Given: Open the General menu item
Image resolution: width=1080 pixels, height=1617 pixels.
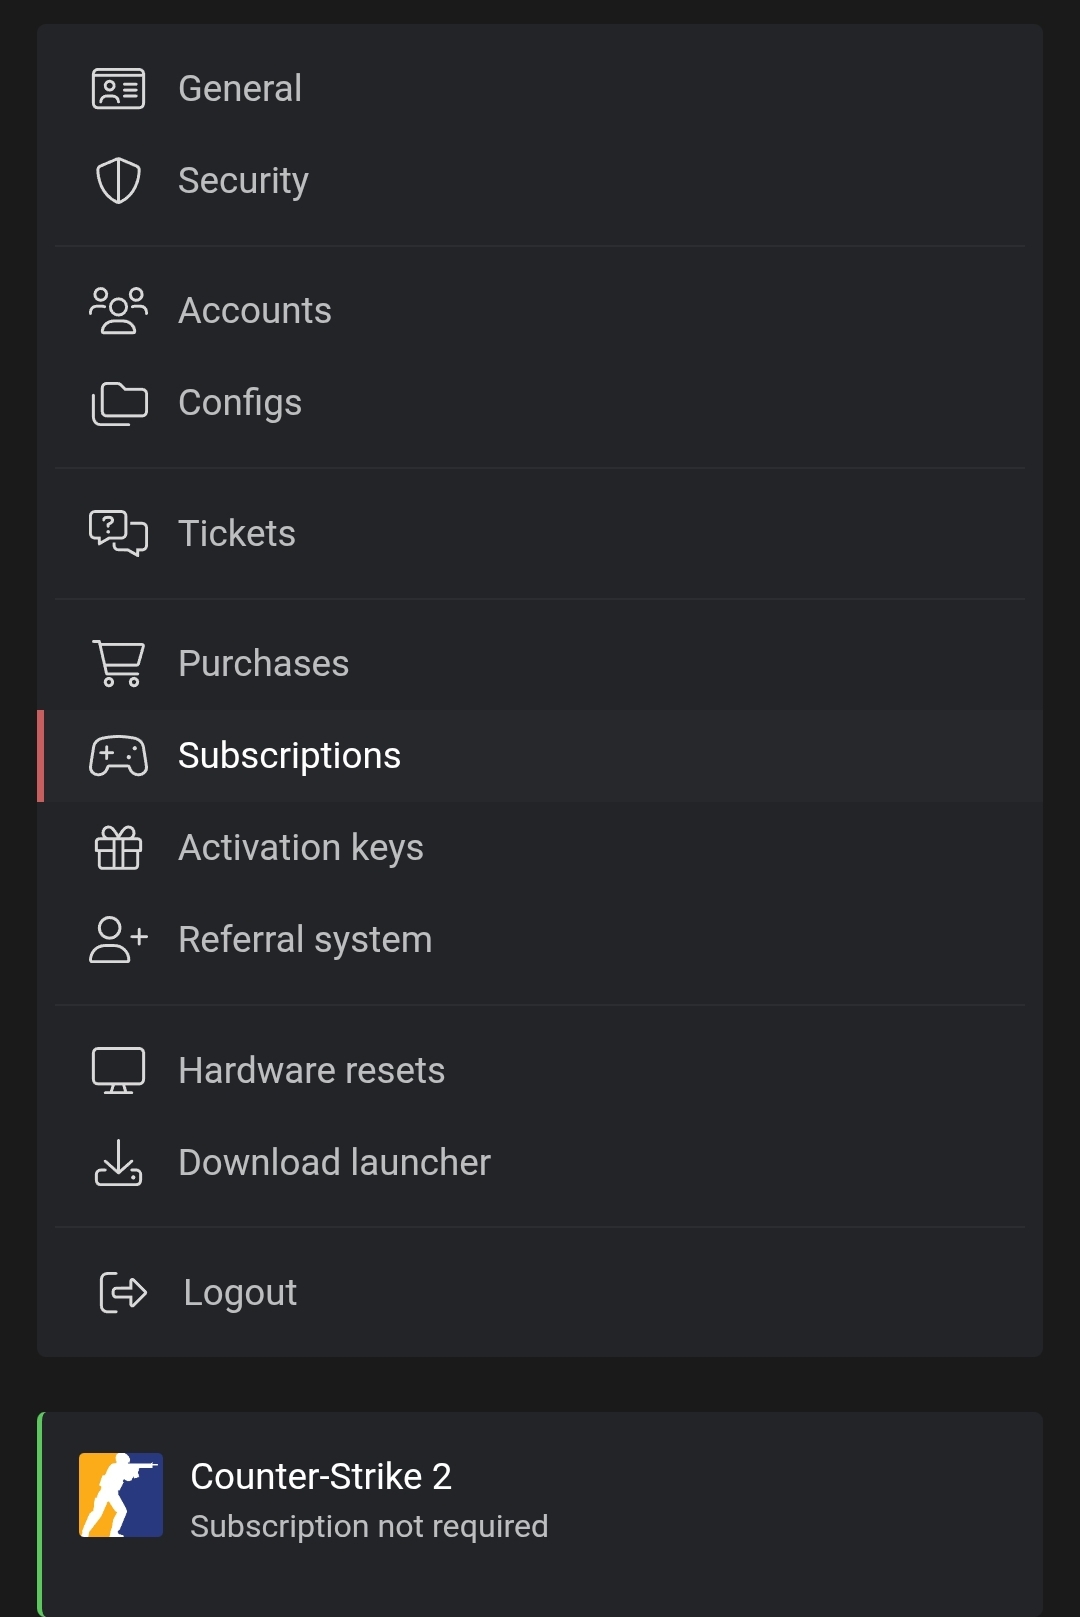Looking at the screenshot, I should pos(540,89).
